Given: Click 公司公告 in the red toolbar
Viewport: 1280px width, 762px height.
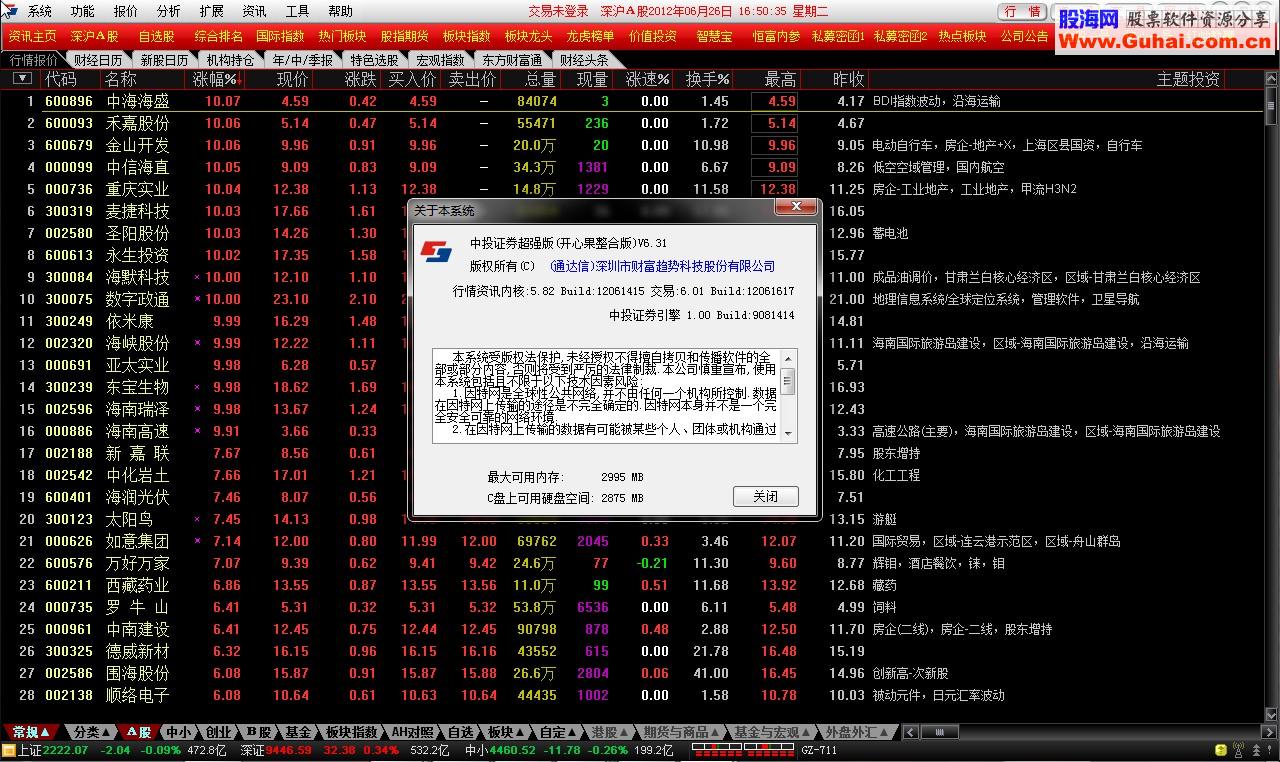Looking at the screenshot, I should click(x=1024, y=36).
